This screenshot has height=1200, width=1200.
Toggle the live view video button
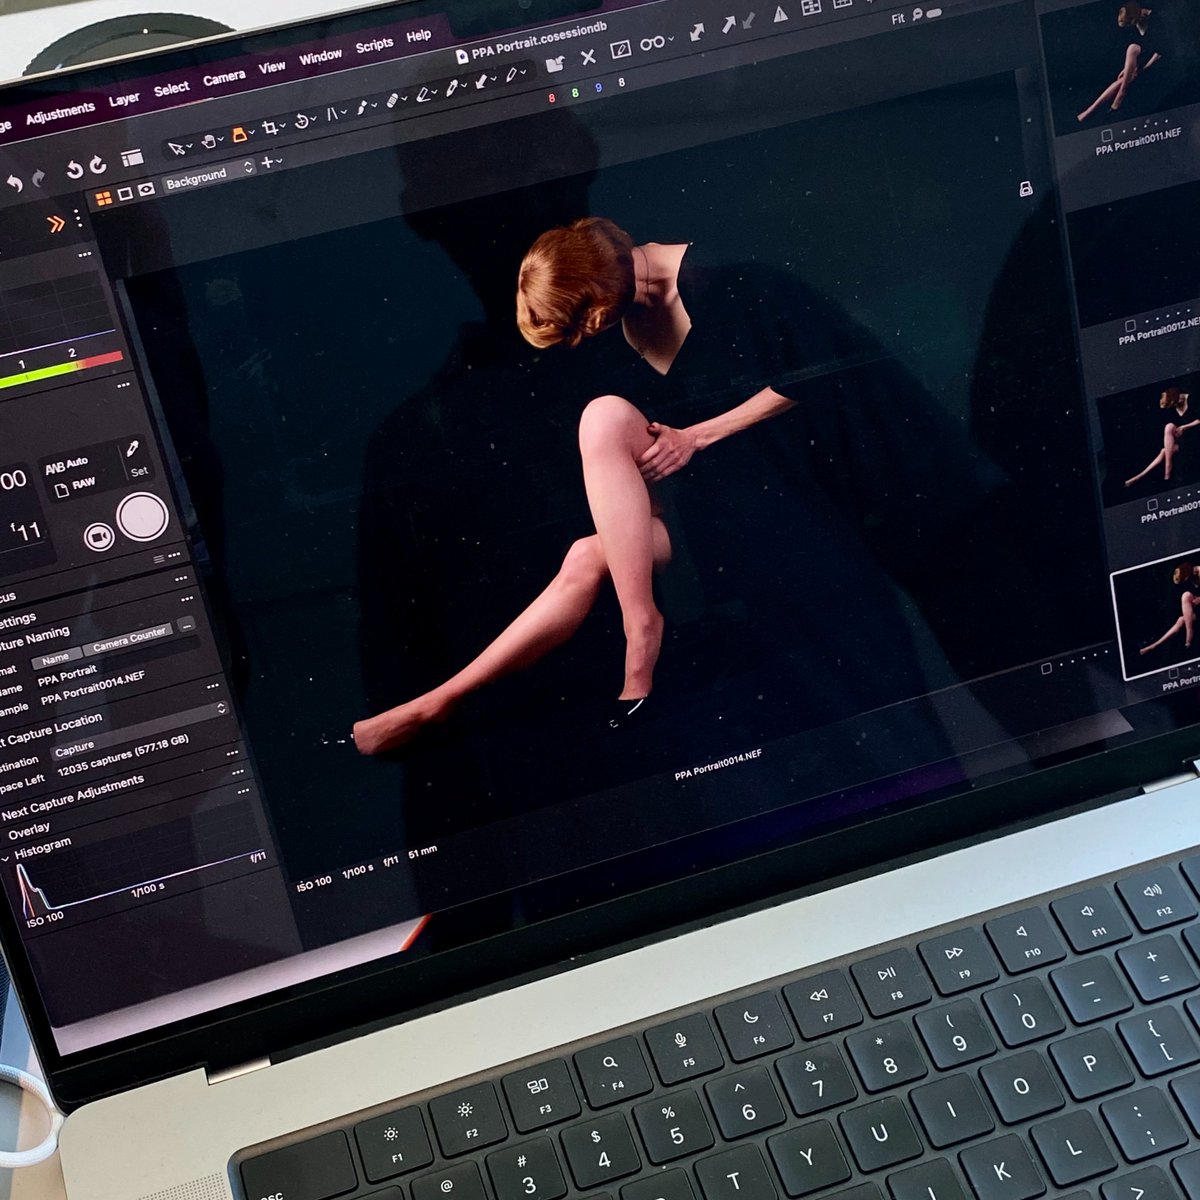[98, 538]
